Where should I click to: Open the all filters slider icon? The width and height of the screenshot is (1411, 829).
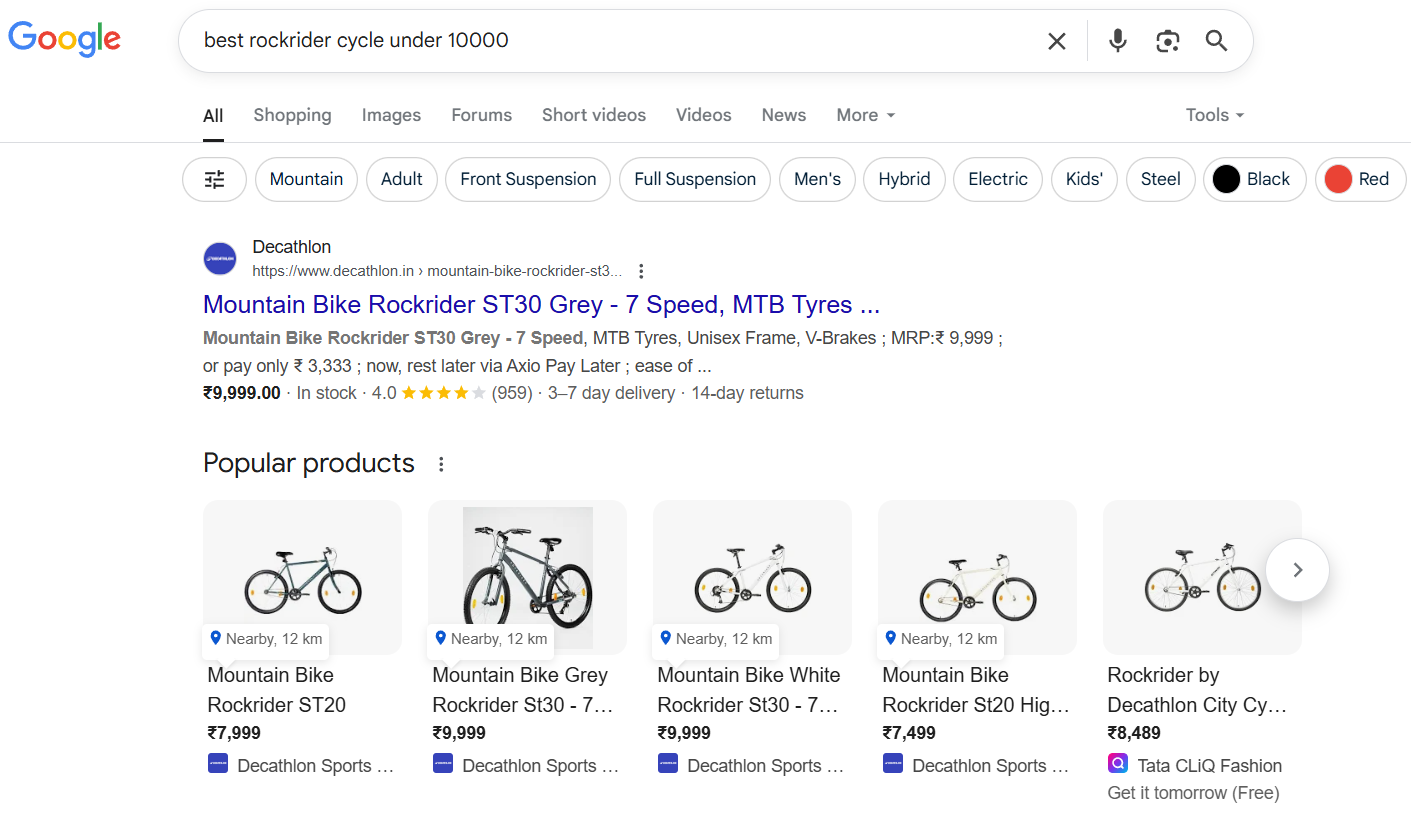(214, 180)
